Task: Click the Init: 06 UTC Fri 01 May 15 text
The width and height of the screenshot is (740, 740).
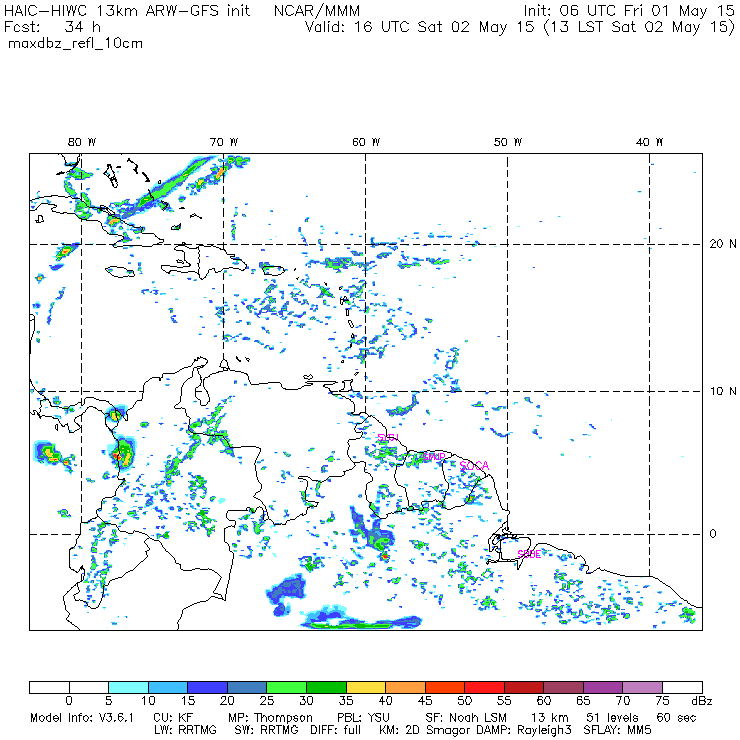Action: [x=629, y=11]
